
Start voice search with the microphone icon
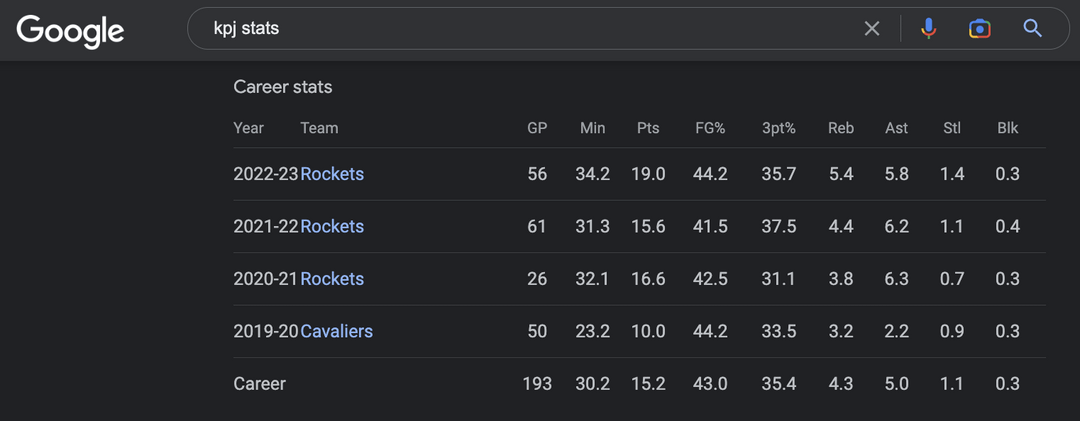point(929,29)
